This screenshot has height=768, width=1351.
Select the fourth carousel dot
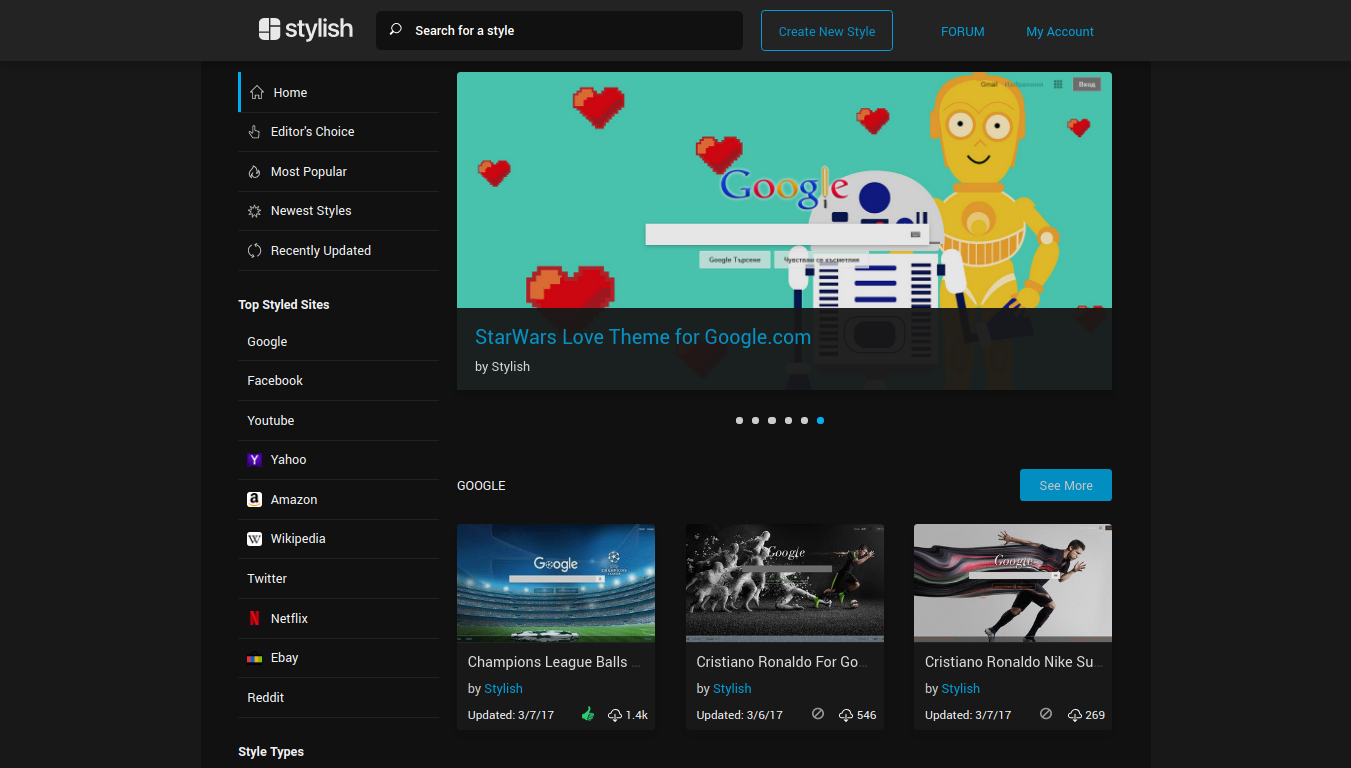coord(788,421)
